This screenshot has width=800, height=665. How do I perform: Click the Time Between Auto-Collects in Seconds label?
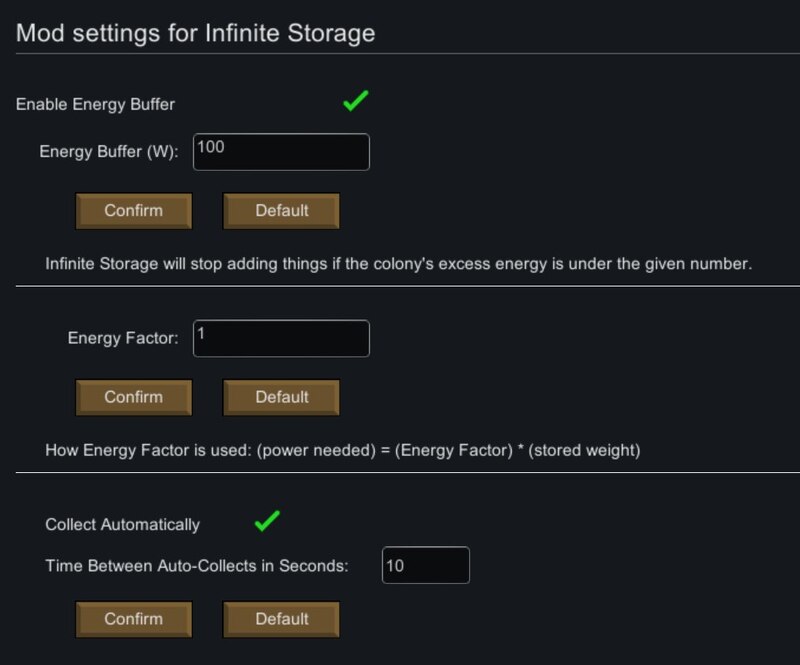[197, 565]
